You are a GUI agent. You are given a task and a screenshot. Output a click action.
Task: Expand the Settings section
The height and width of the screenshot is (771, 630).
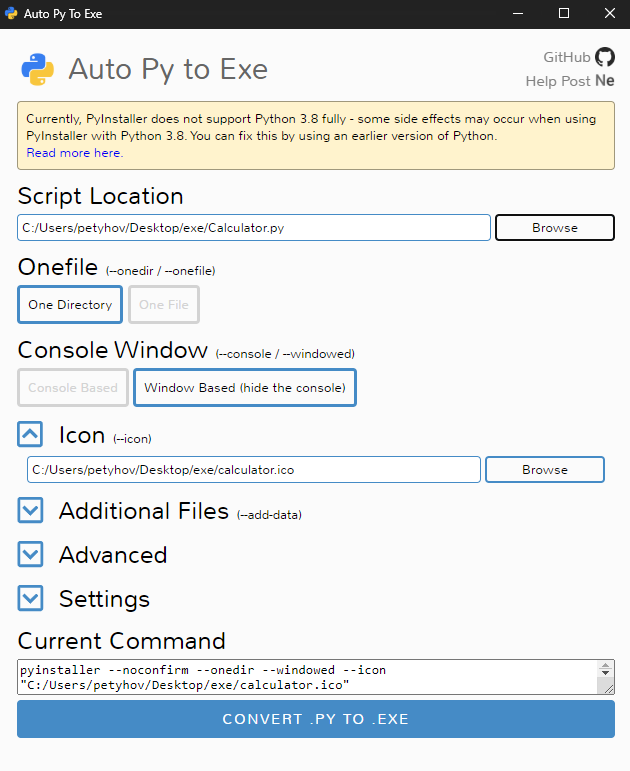point(31,599)
